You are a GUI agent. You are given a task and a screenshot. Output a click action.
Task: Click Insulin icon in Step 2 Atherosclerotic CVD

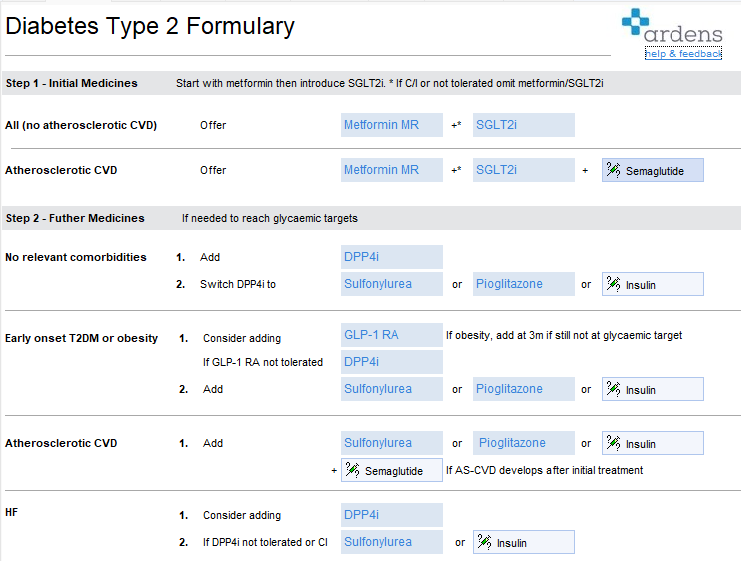614,443
